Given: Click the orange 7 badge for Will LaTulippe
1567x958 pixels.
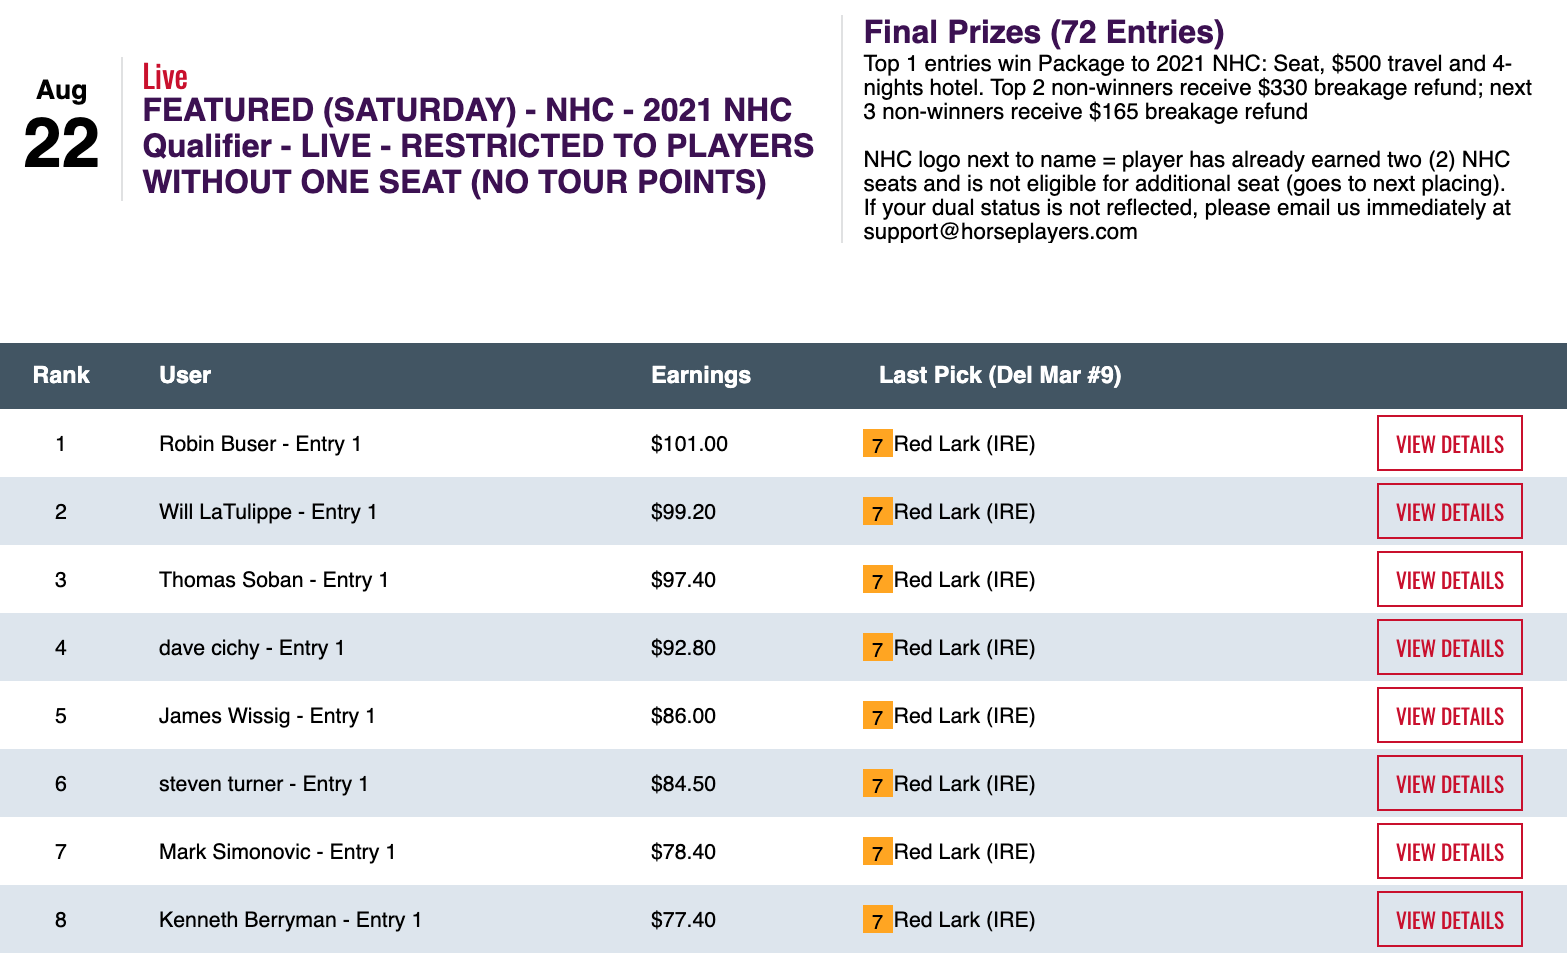Looking at the screenshot, I should tap(877, 512).
